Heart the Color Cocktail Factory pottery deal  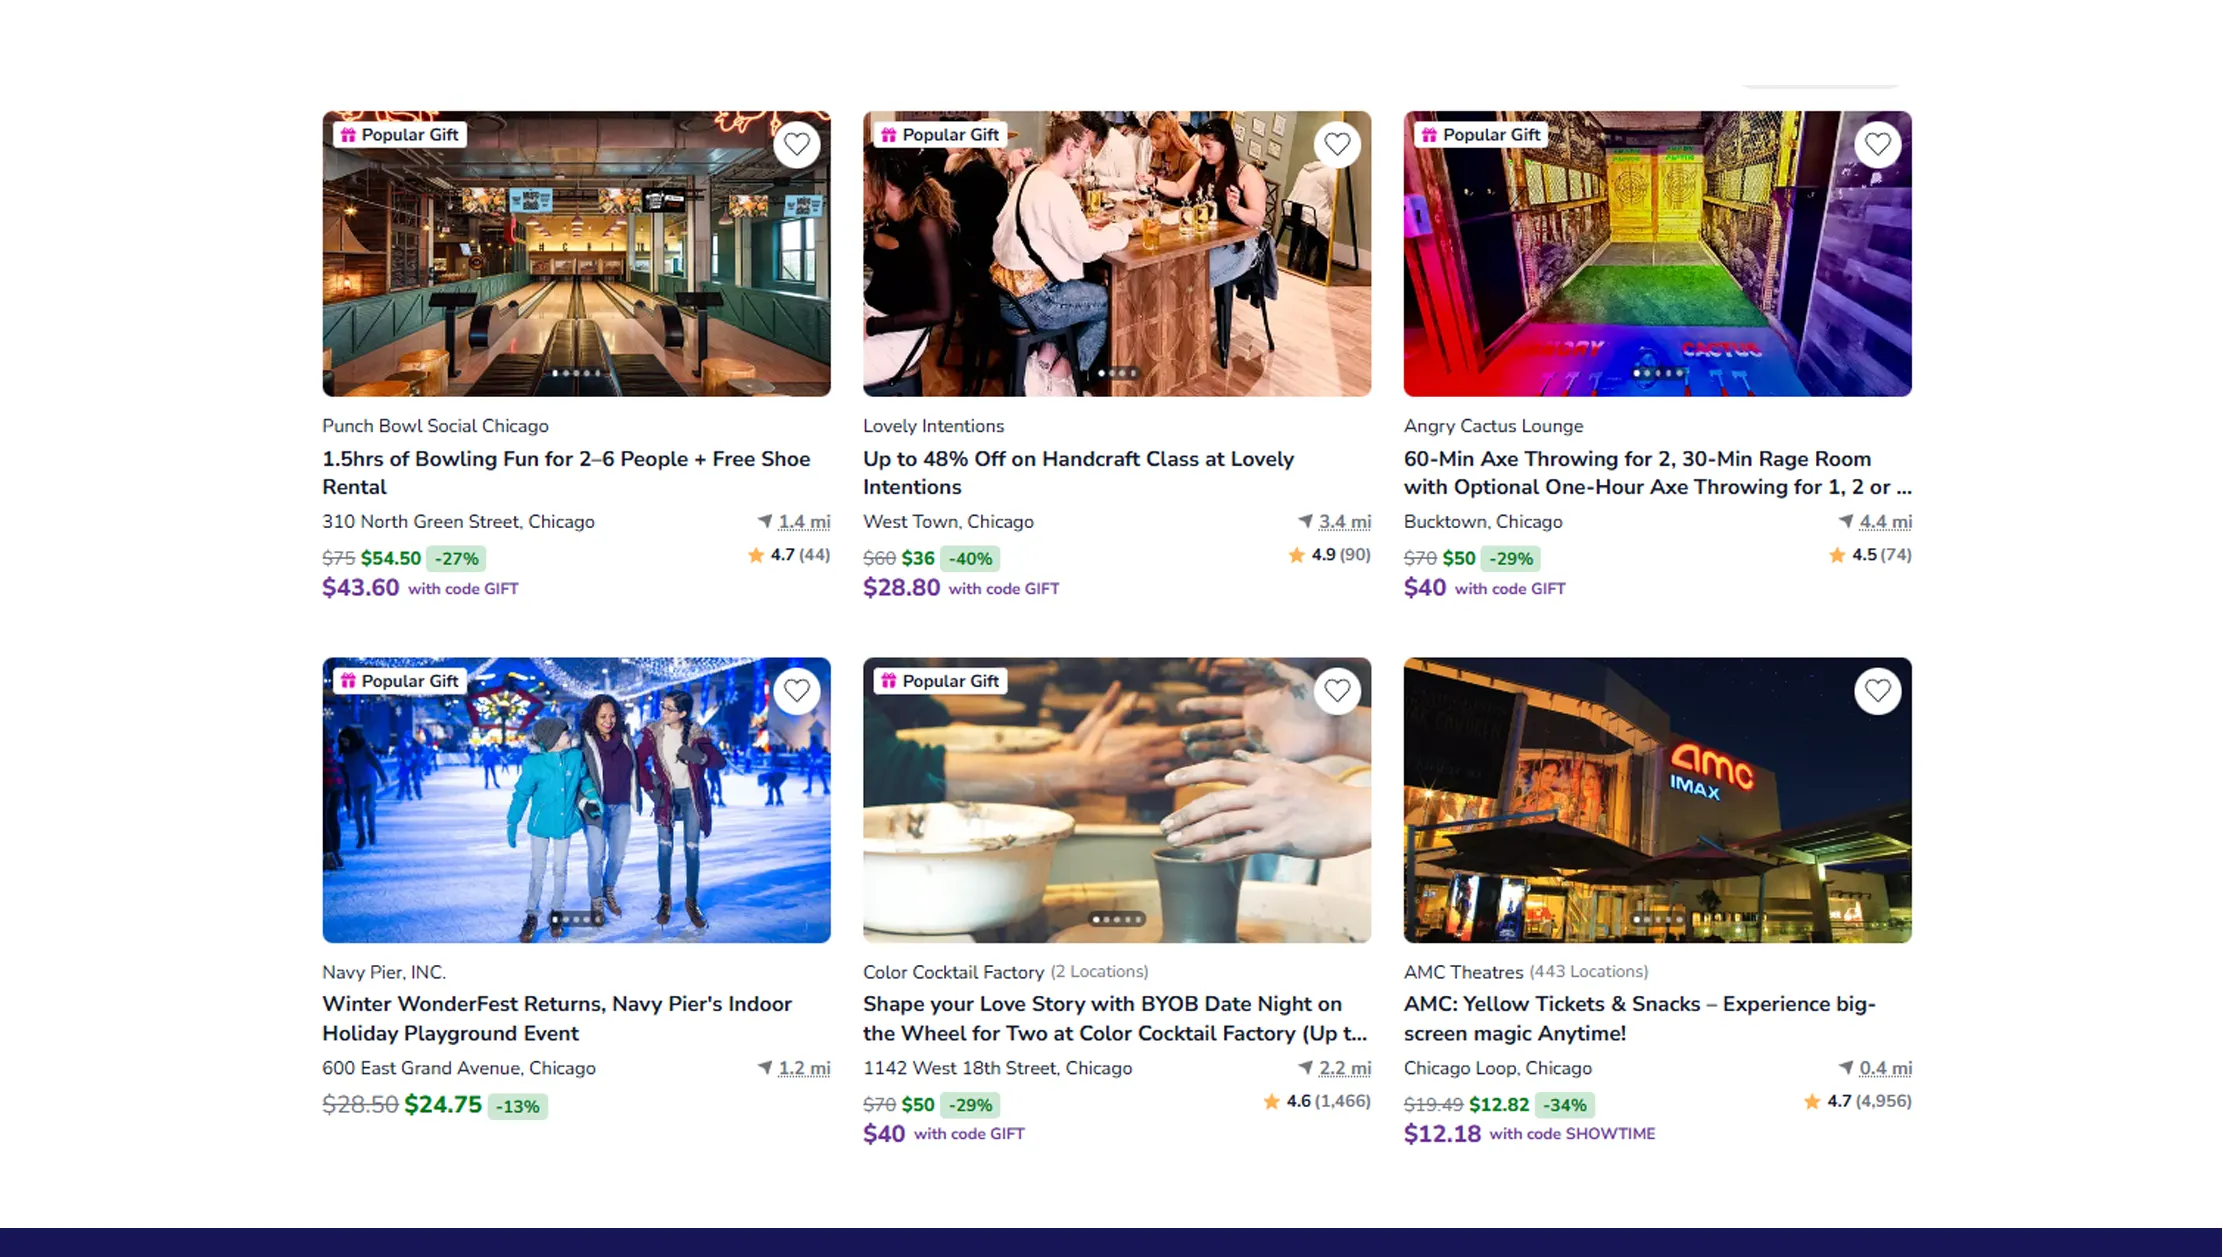point(1337,691)
